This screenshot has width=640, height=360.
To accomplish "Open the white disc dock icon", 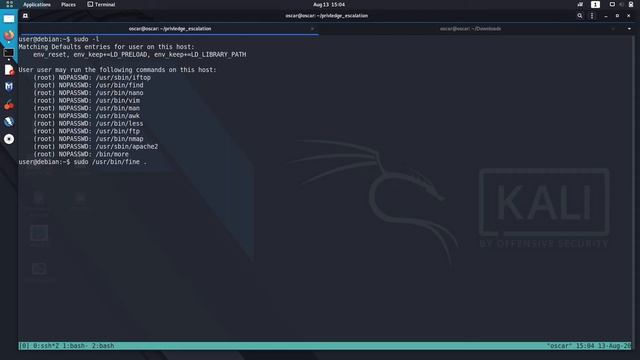I will (9, 139).
